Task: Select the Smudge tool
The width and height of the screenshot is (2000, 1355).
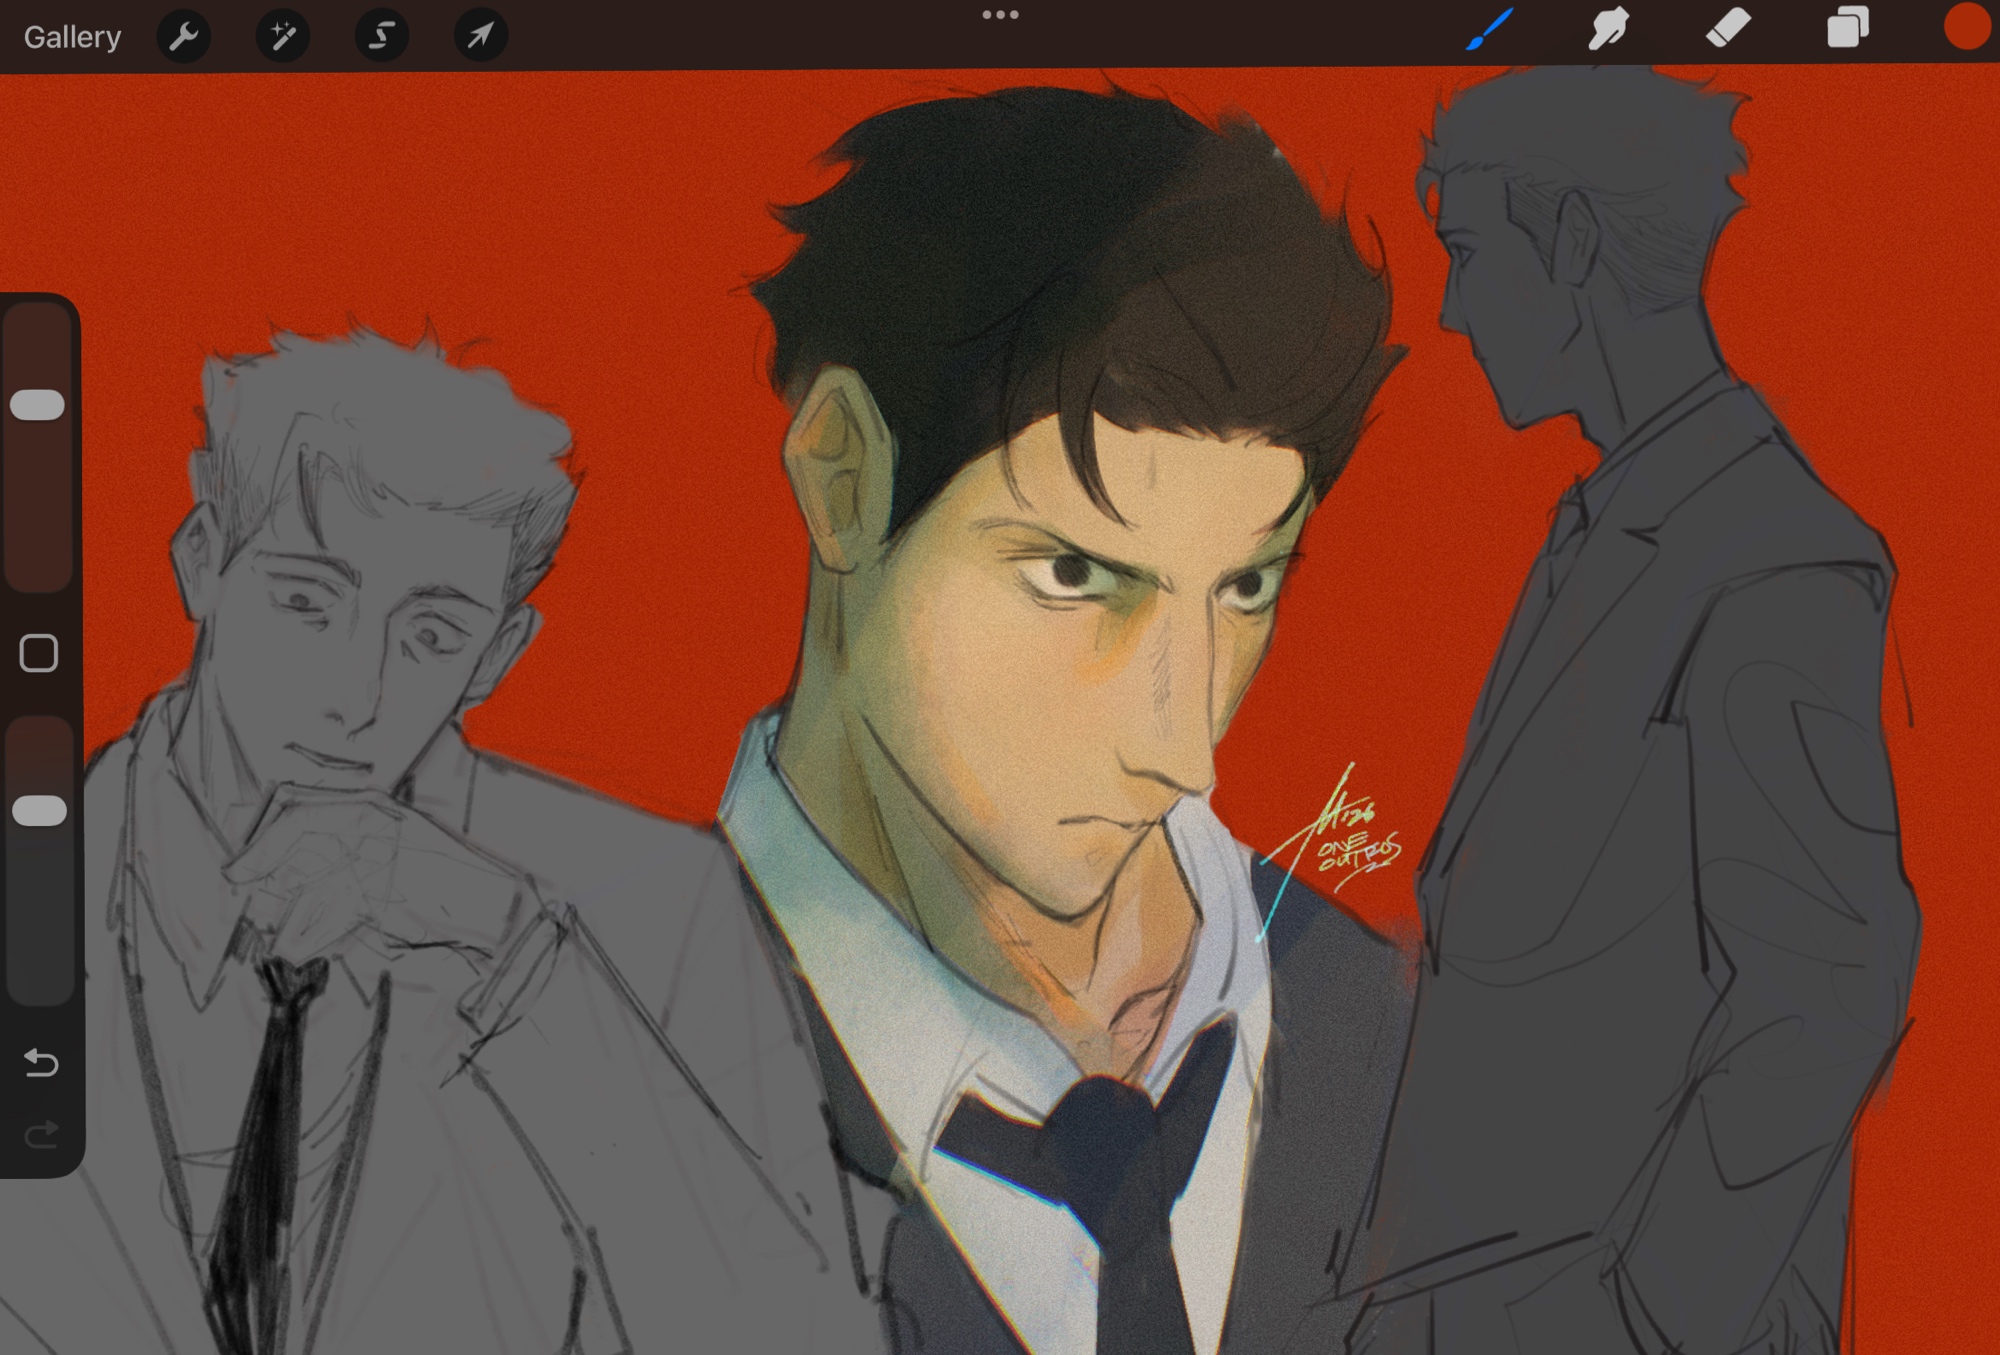Action: click(x=1608, y=29)
